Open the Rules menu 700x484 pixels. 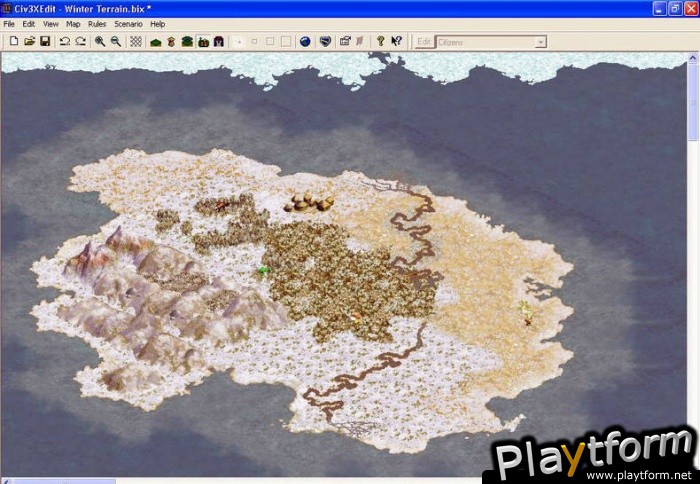pyautogui.click(x=97, y=24)
